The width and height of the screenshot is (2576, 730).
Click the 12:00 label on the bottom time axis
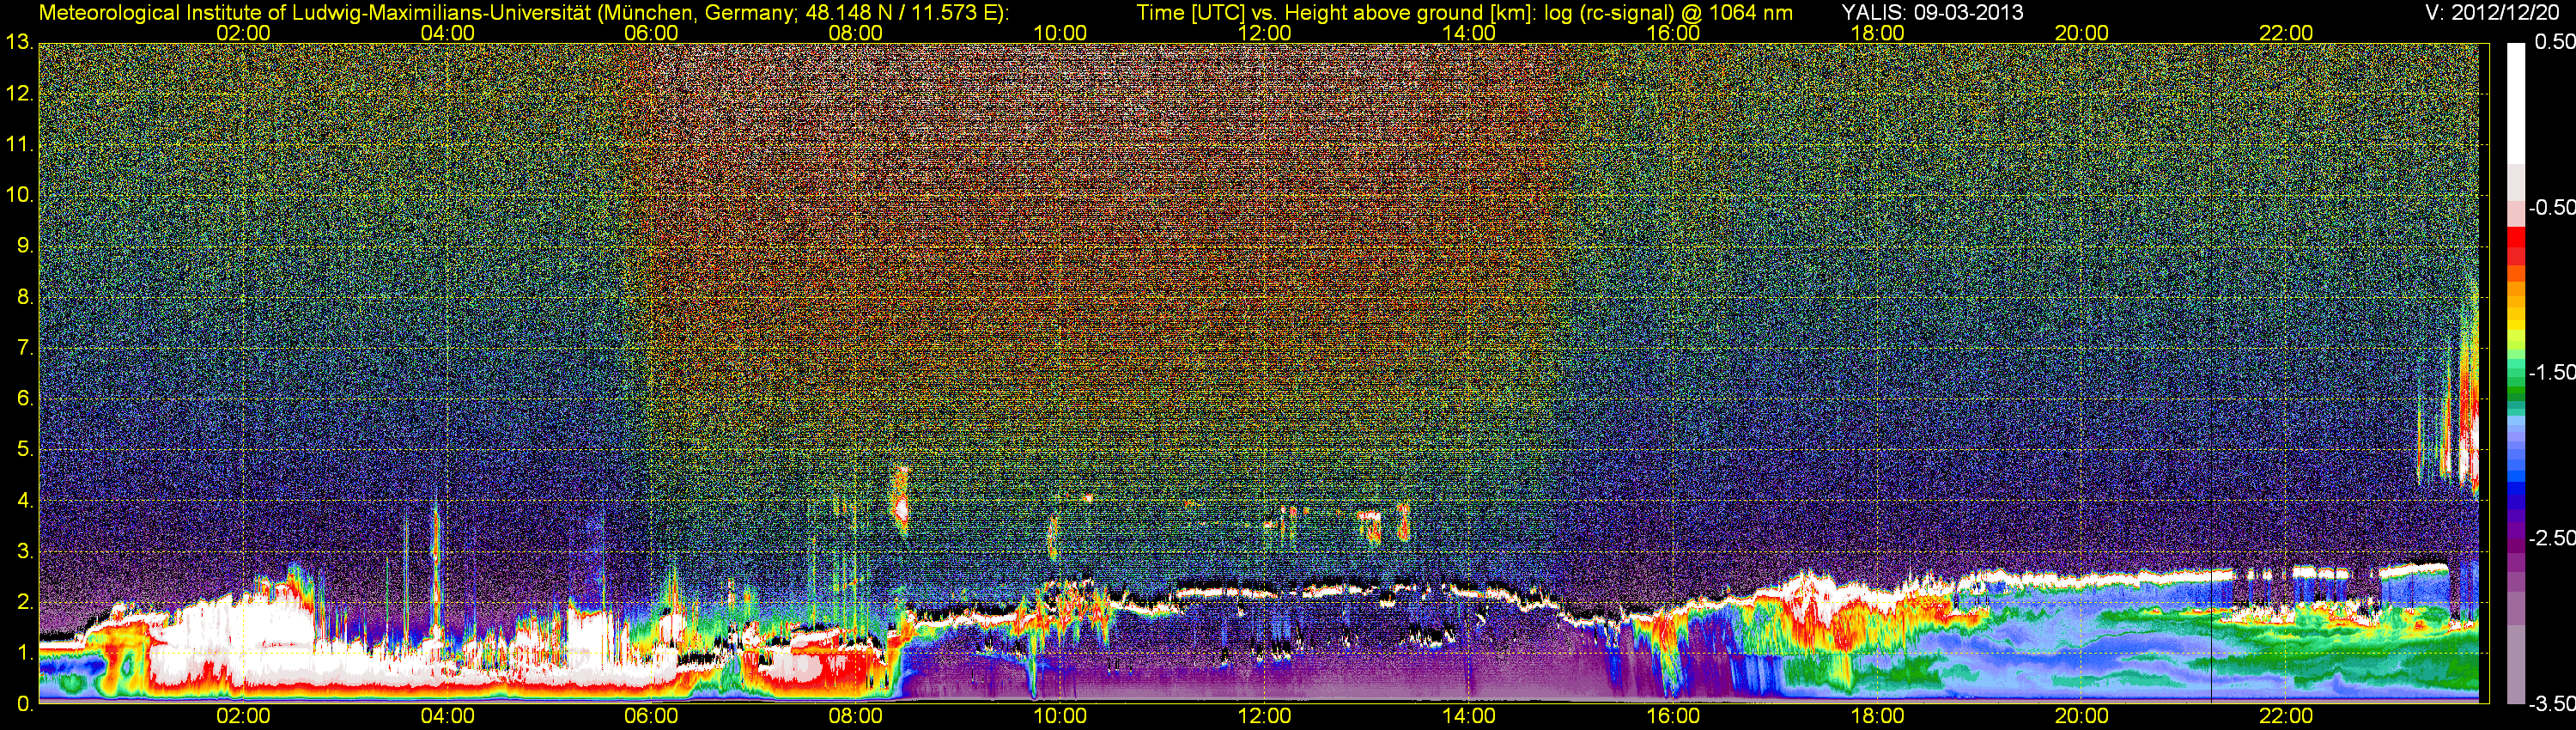1264,716
